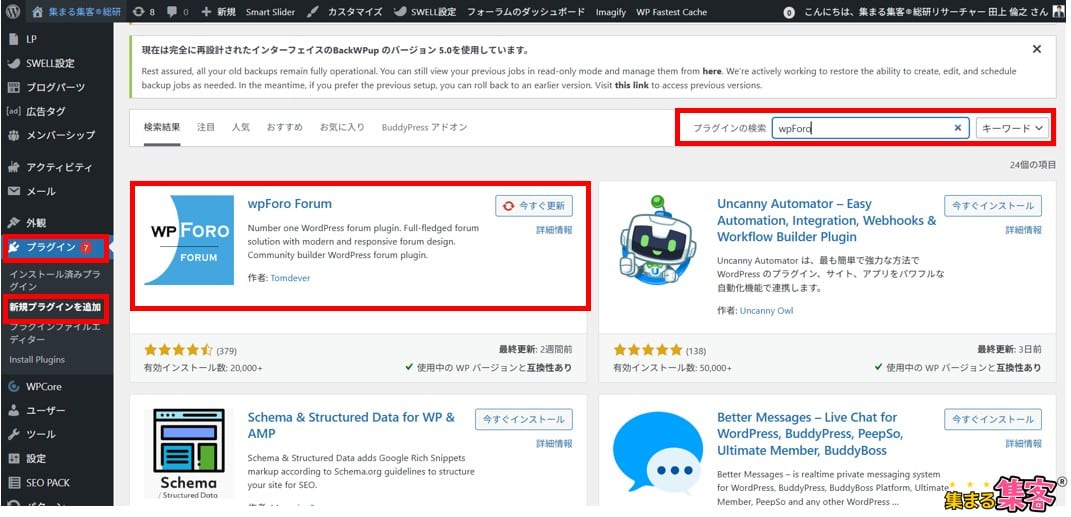Open the updates indicator showing 8
Screen dimensions: 1071x517
tap(143, 12)
